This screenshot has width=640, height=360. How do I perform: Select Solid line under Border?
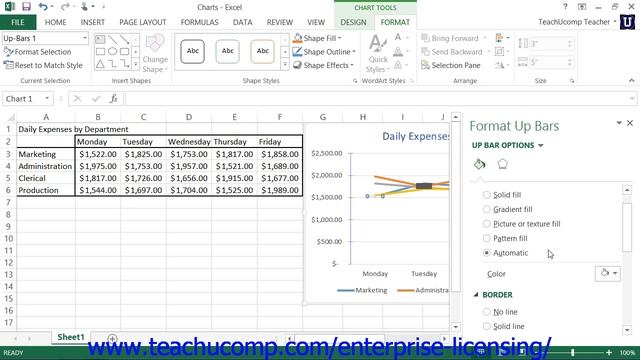(x=487, y=327)
